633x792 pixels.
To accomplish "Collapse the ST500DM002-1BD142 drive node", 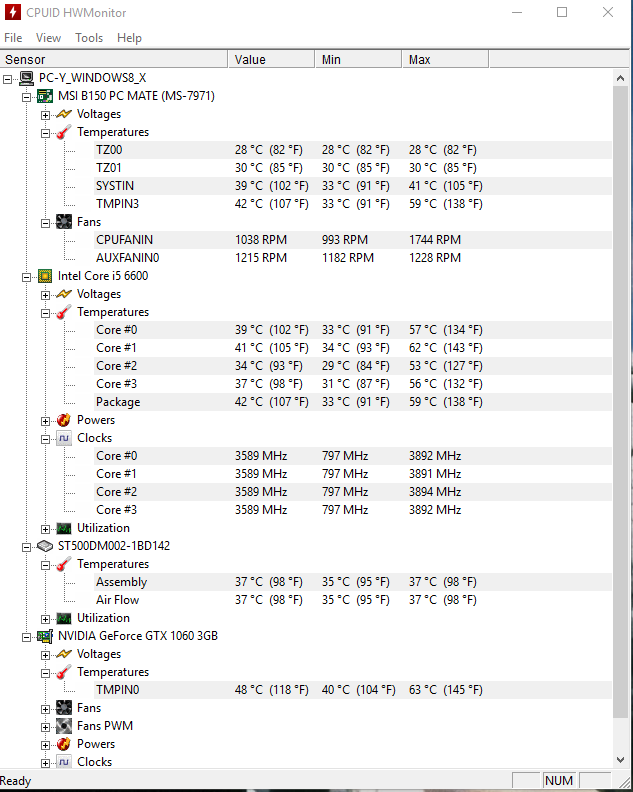I will [26, 548].
